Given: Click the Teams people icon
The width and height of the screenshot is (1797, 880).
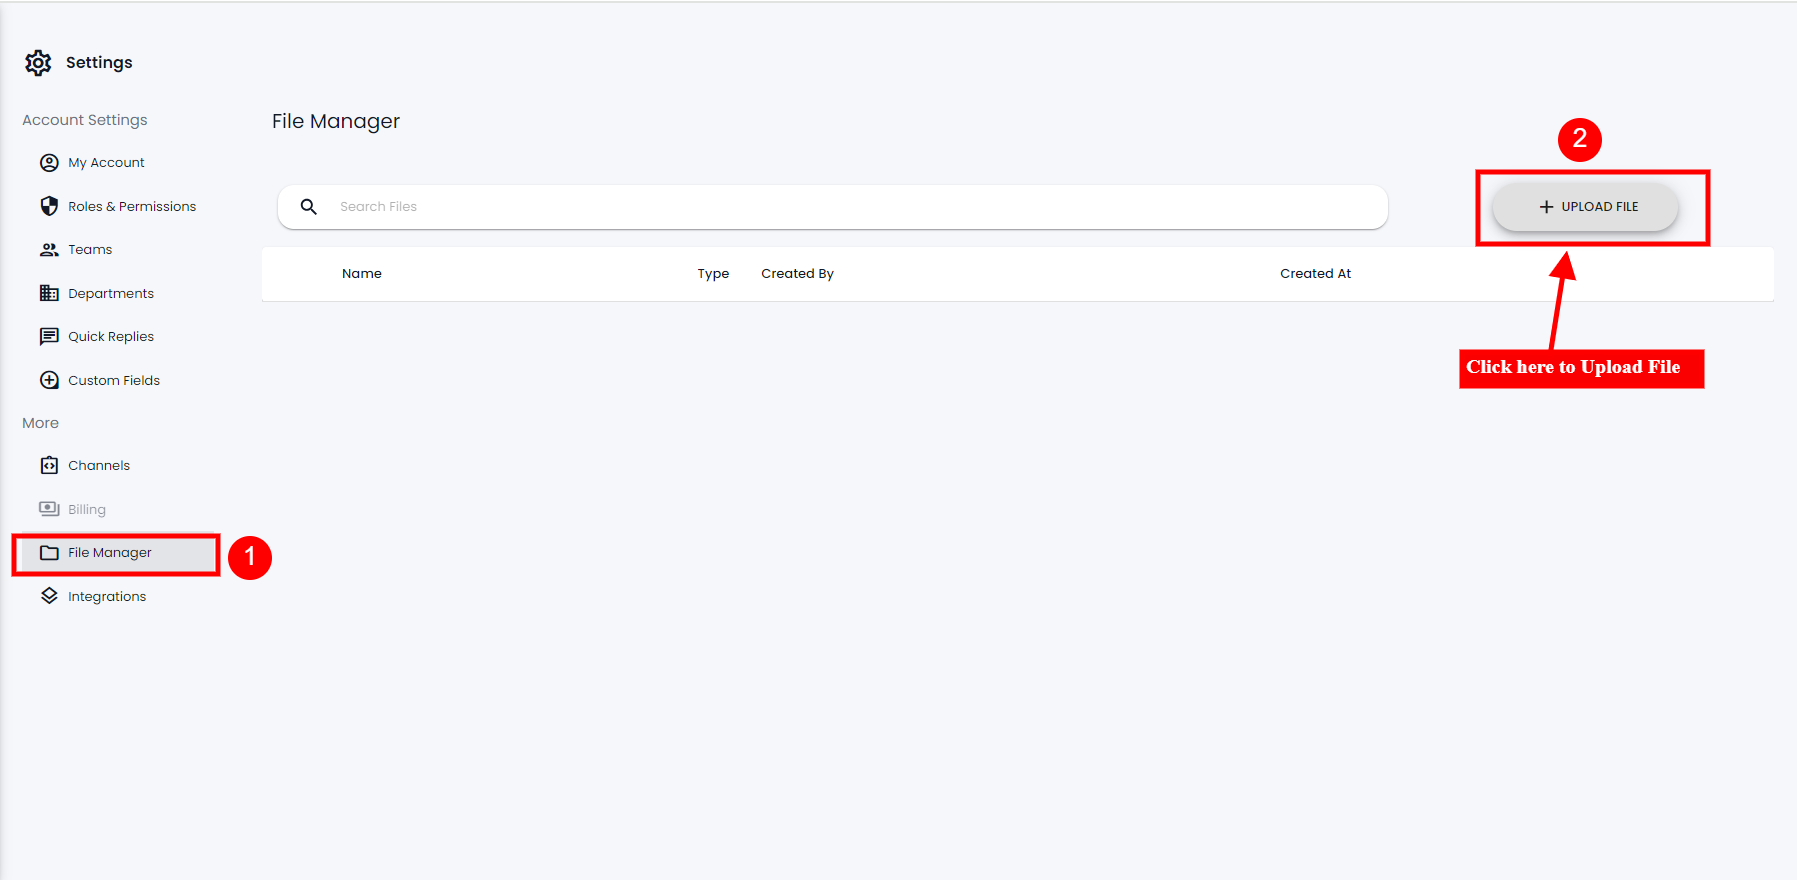Looking at the screenshot, I should (x=49, y=250).
